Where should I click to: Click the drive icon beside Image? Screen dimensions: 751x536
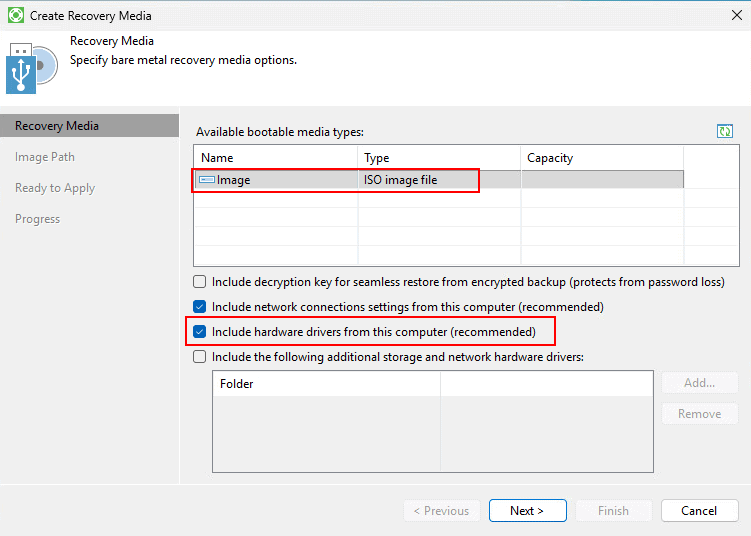pyautogui.click(x=207, y=180)
